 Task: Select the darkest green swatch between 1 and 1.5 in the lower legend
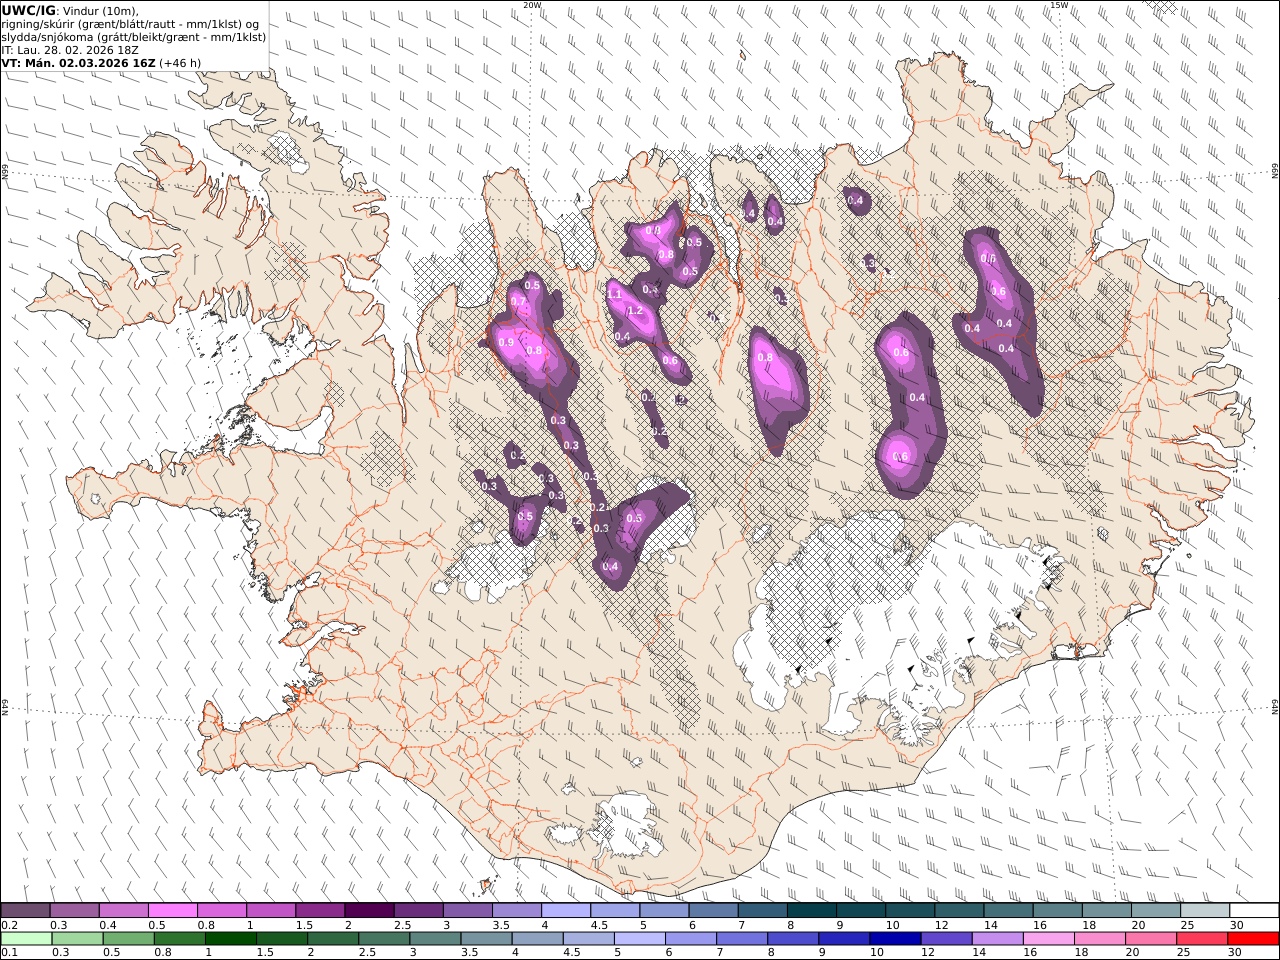point(231,939)
